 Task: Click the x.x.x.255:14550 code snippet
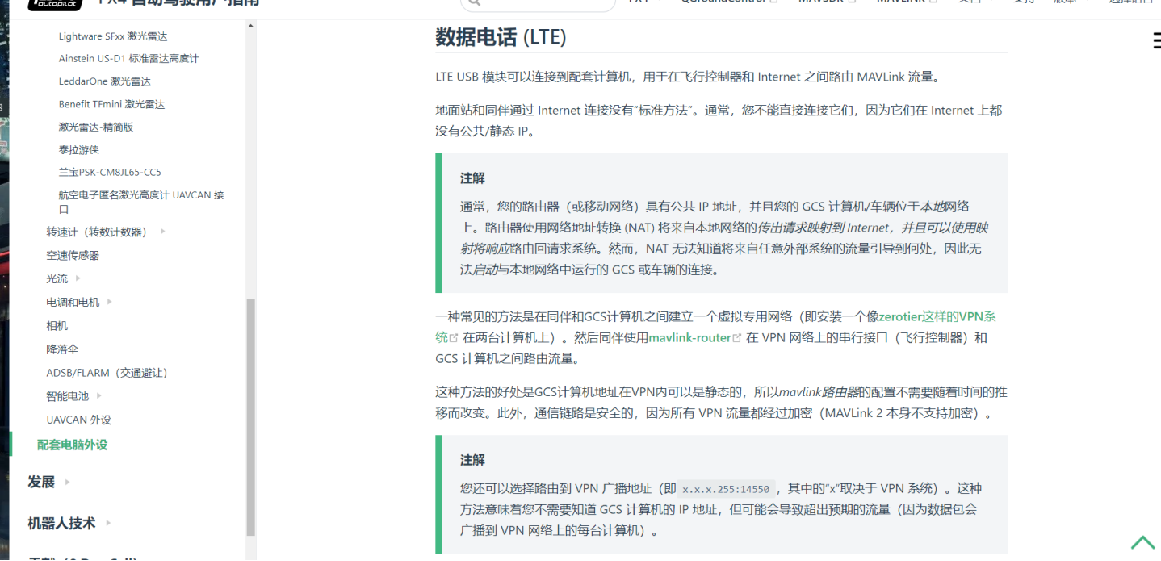click(x=728, y=489)
